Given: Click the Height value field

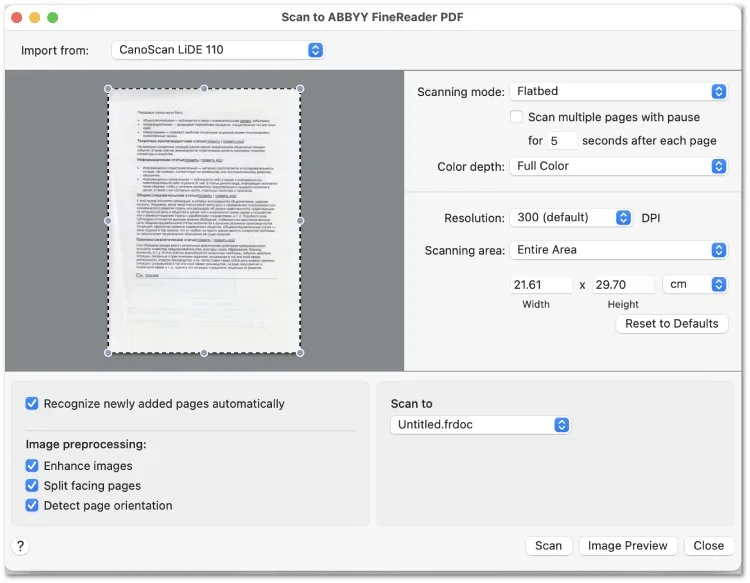Looking at the screenshot, I should (x=623, y=285).
